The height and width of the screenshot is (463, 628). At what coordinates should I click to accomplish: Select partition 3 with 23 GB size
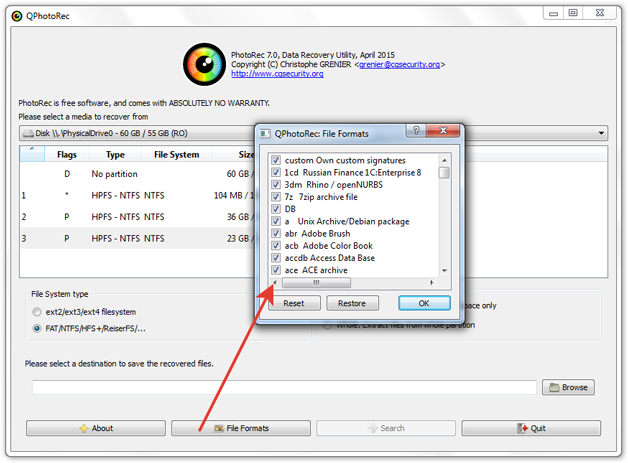click(x=138, y=238)
